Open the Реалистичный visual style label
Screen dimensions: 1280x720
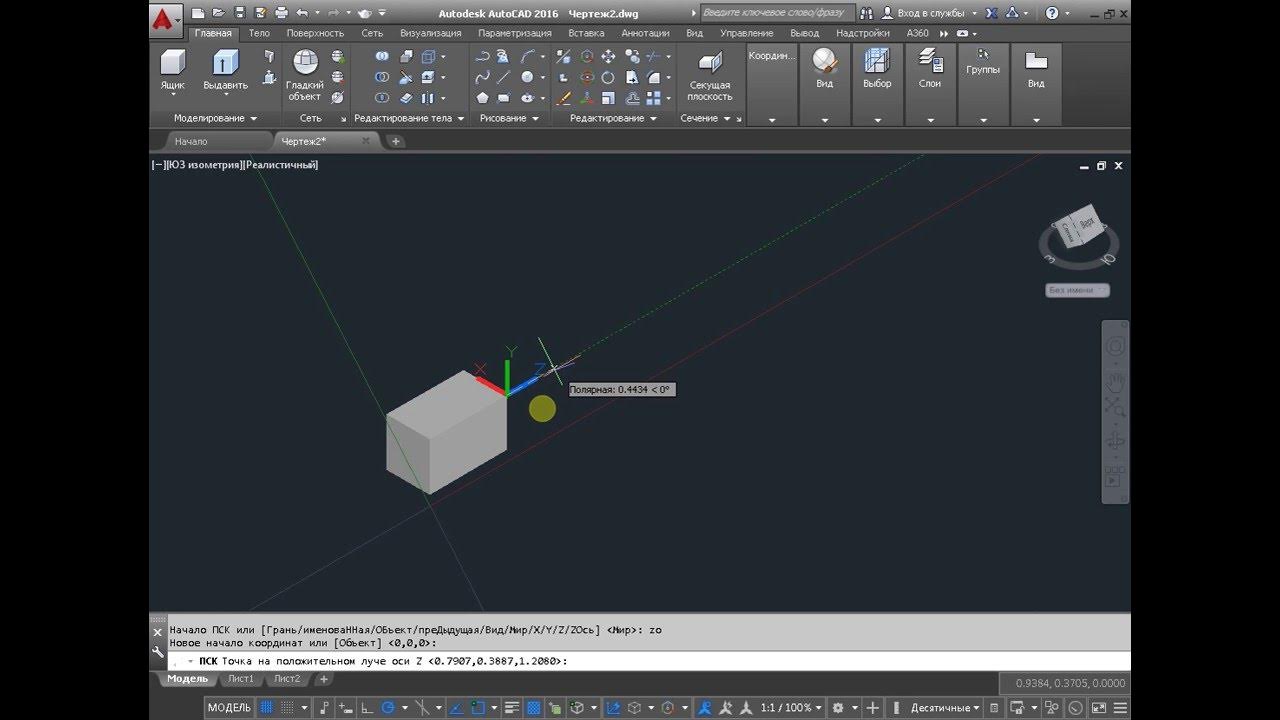pos(281,165)
